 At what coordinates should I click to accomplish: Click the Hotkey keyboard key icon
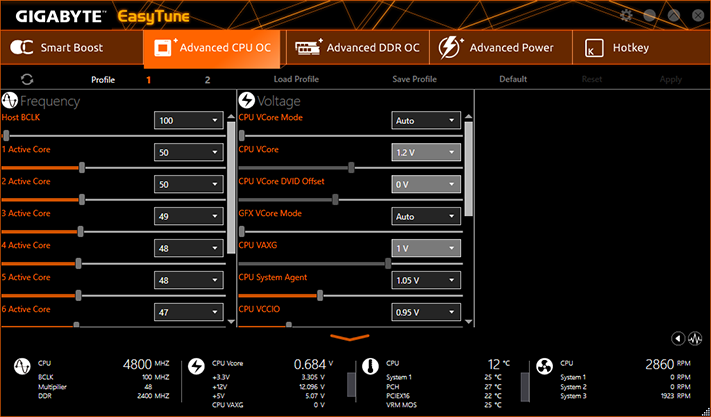tap(594, 48)
